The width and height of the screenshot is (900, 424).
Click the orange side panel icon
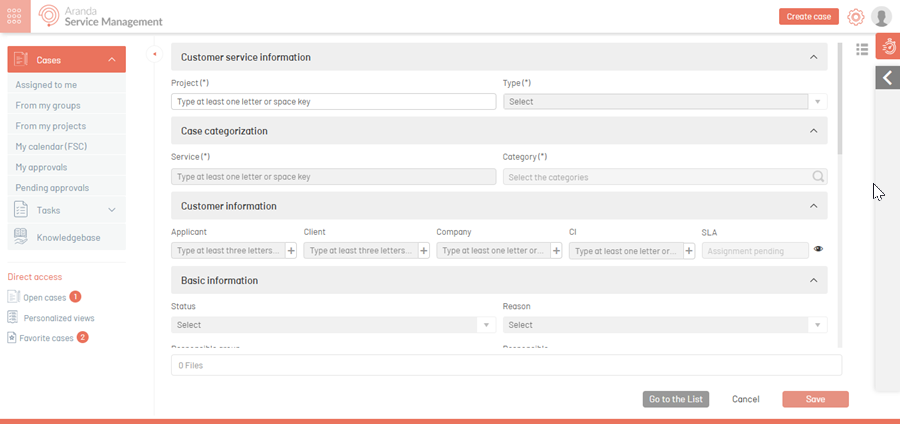click(x=887, y=46)
